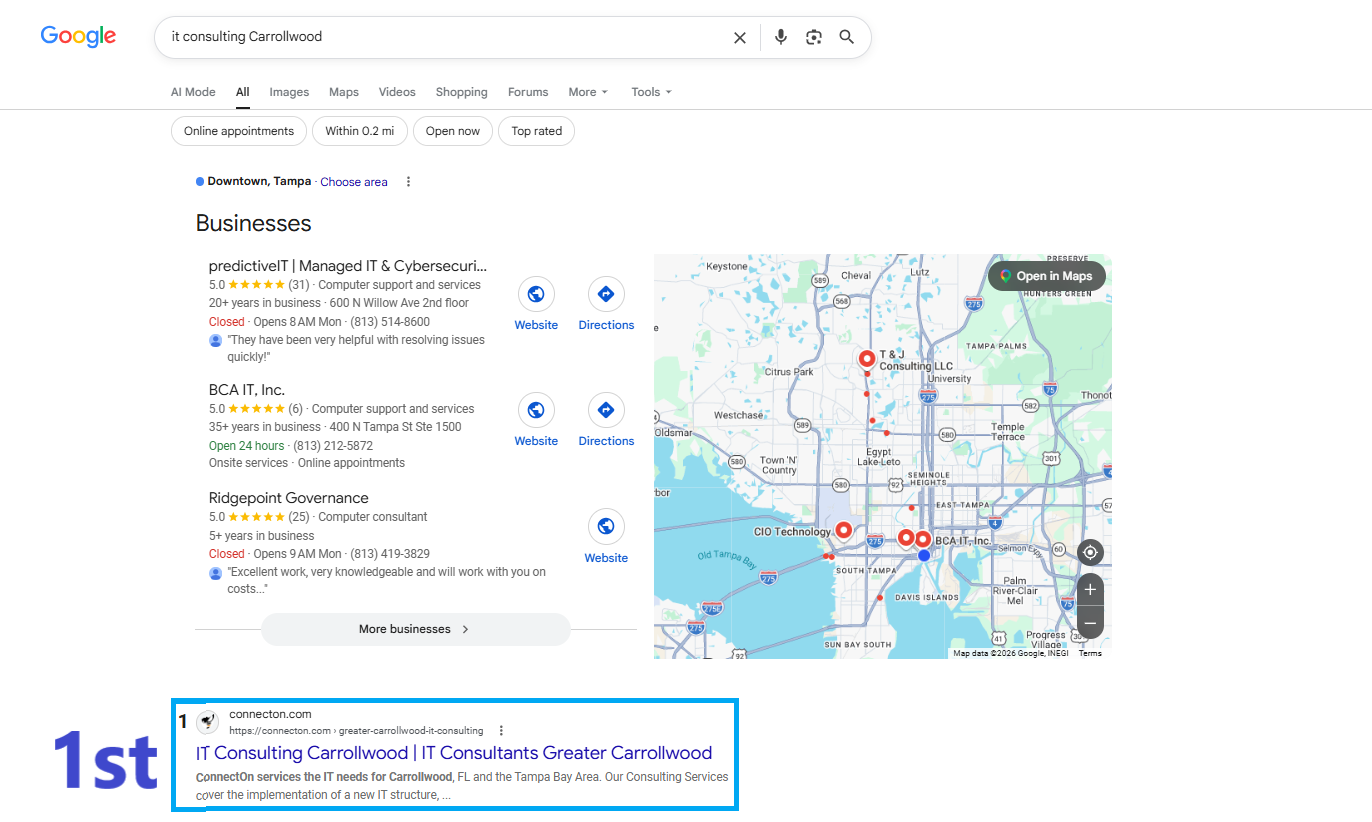The width and height of the screenshot is (1372, 822).
Task: Switch to the Images tab
Action: coord(289,92)
